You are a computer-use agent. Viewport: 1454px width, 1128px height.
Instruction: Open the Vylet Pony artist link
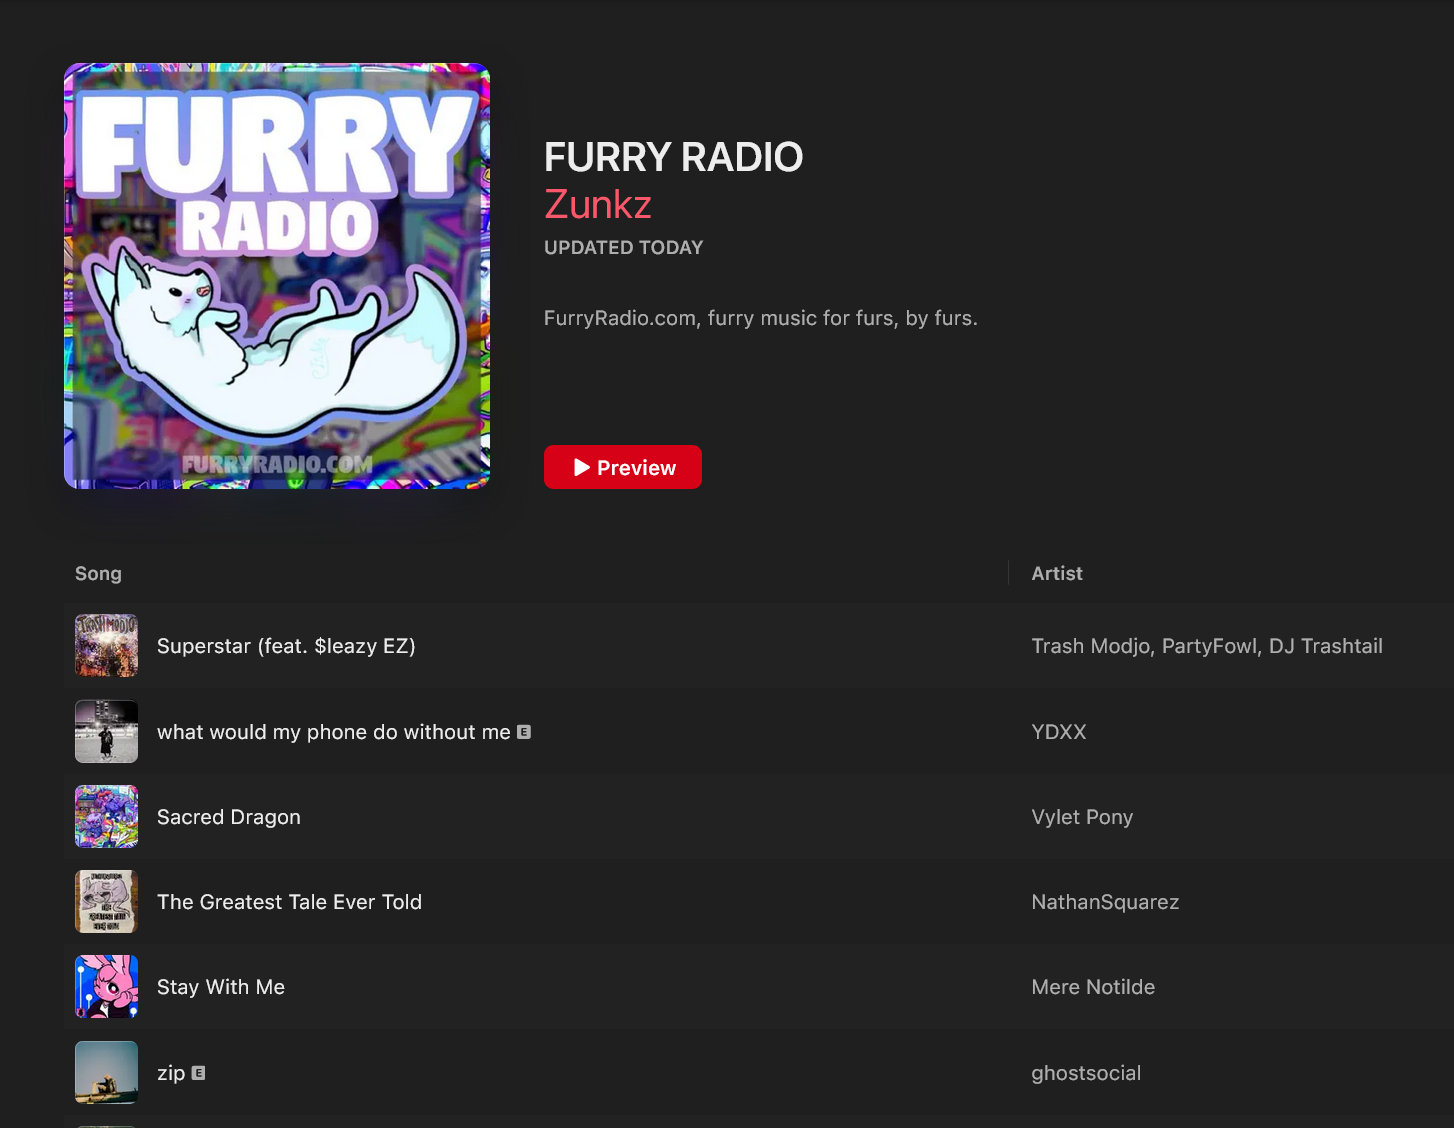[1081, 817]
